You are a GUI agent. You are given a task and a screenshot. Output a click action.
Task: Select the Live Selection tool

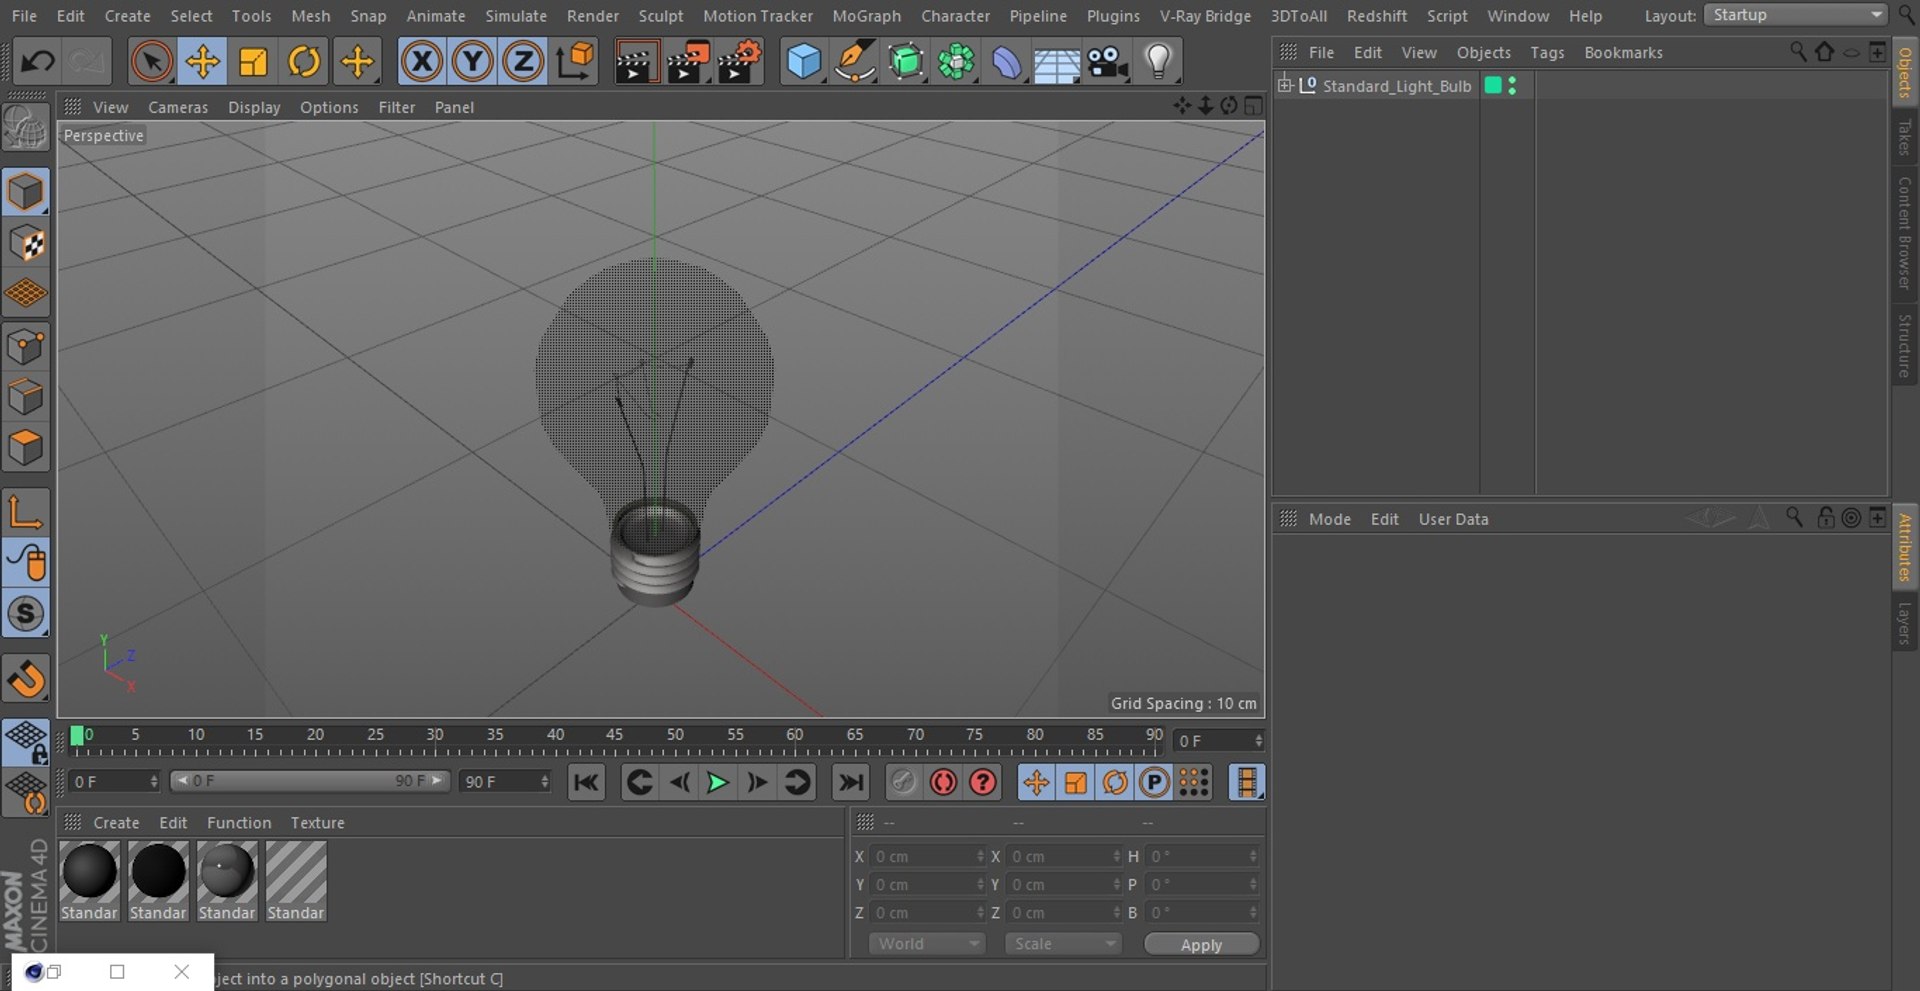(151, 62)
